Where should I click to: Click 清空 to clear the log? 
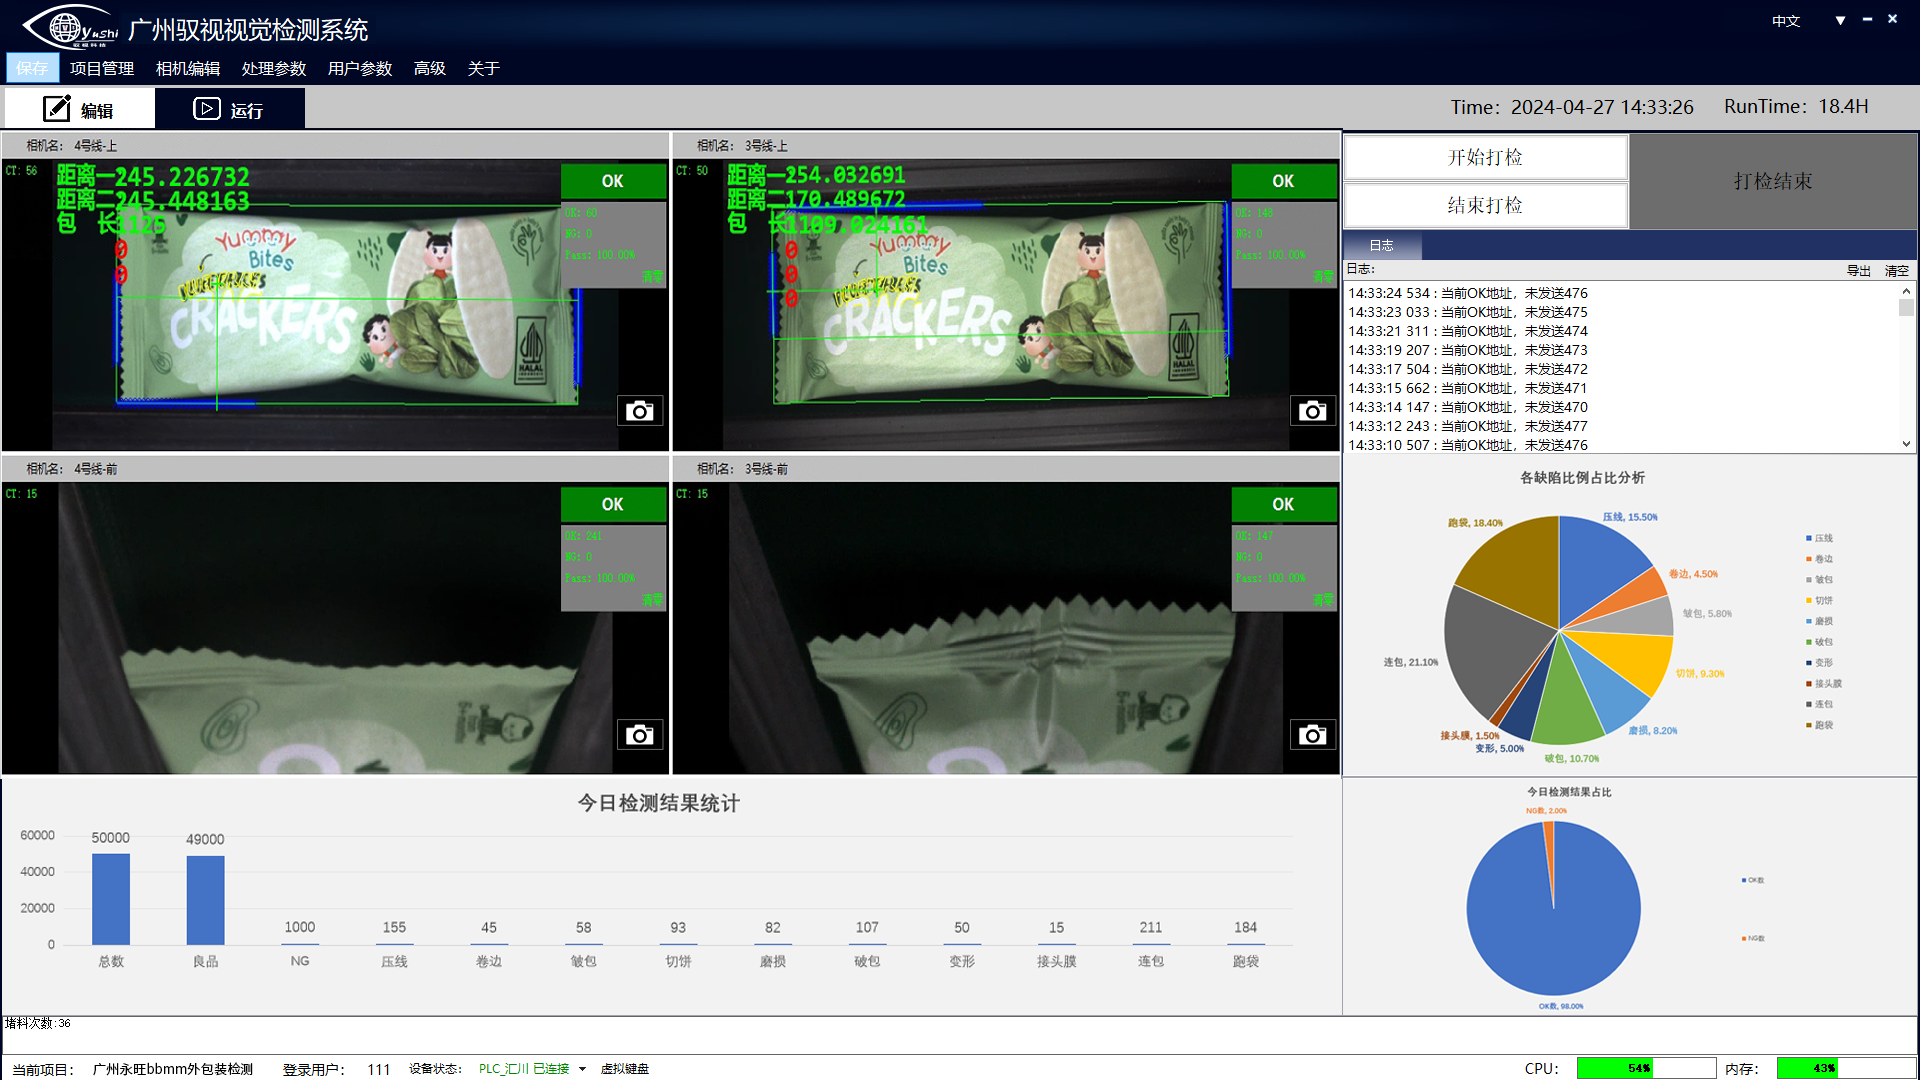click(1896, 270)
